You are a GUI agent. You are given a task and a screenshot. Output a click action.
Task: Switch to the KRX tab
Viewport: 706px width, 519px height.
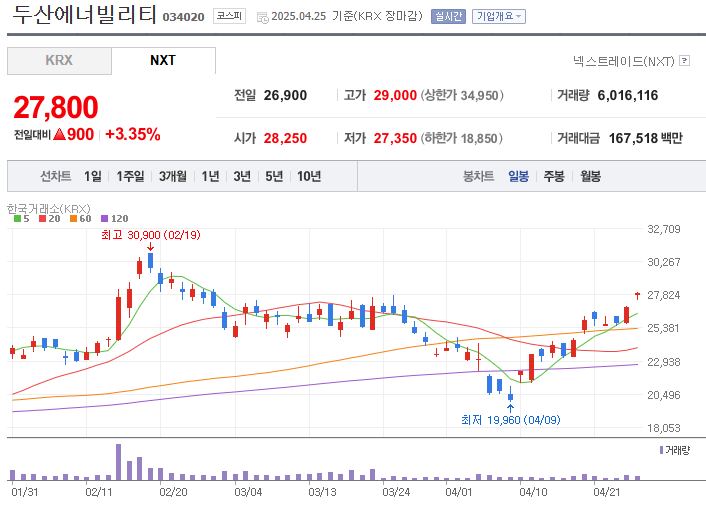click(59, 61)
